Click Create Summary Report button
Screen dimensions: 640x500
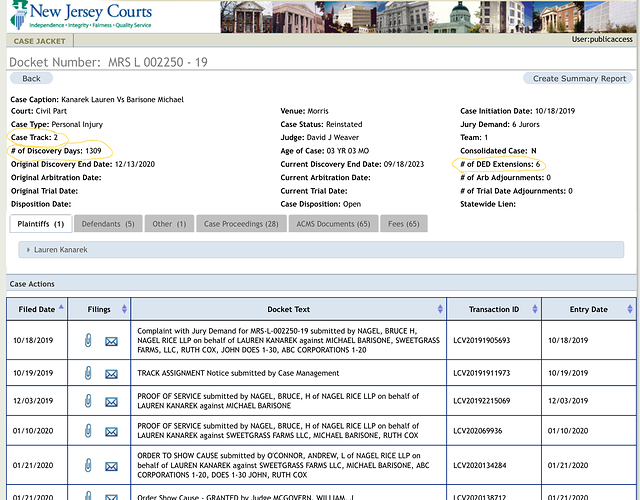click(578, 78)
